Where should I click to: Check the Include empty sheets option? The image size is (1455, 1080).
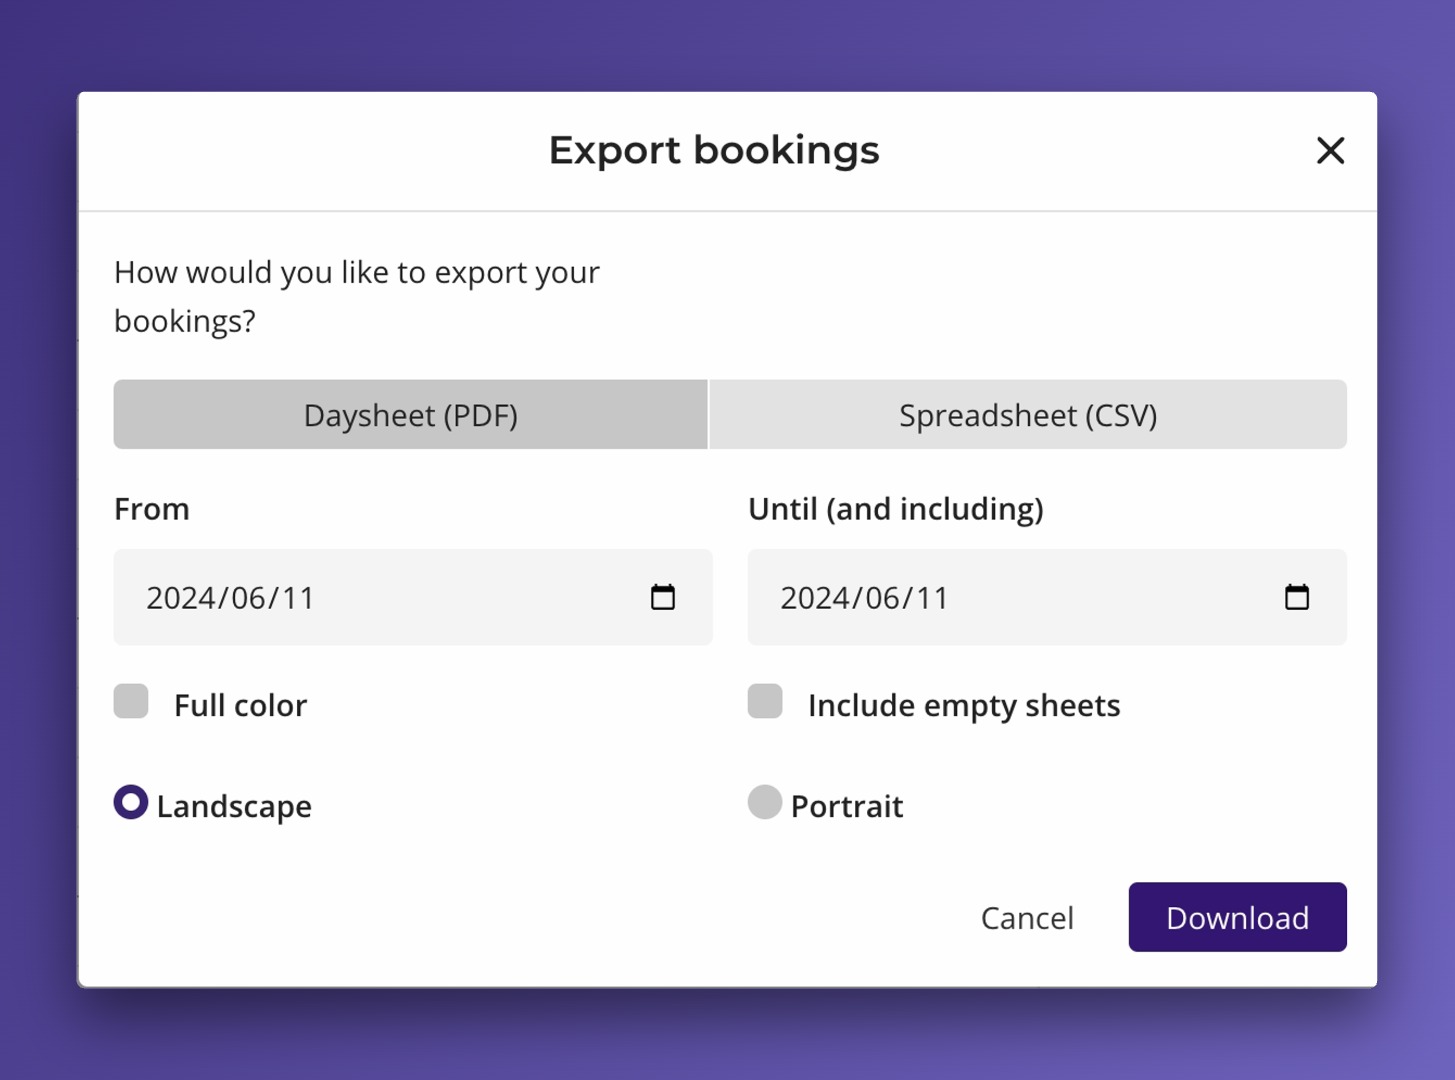(764, 702)
